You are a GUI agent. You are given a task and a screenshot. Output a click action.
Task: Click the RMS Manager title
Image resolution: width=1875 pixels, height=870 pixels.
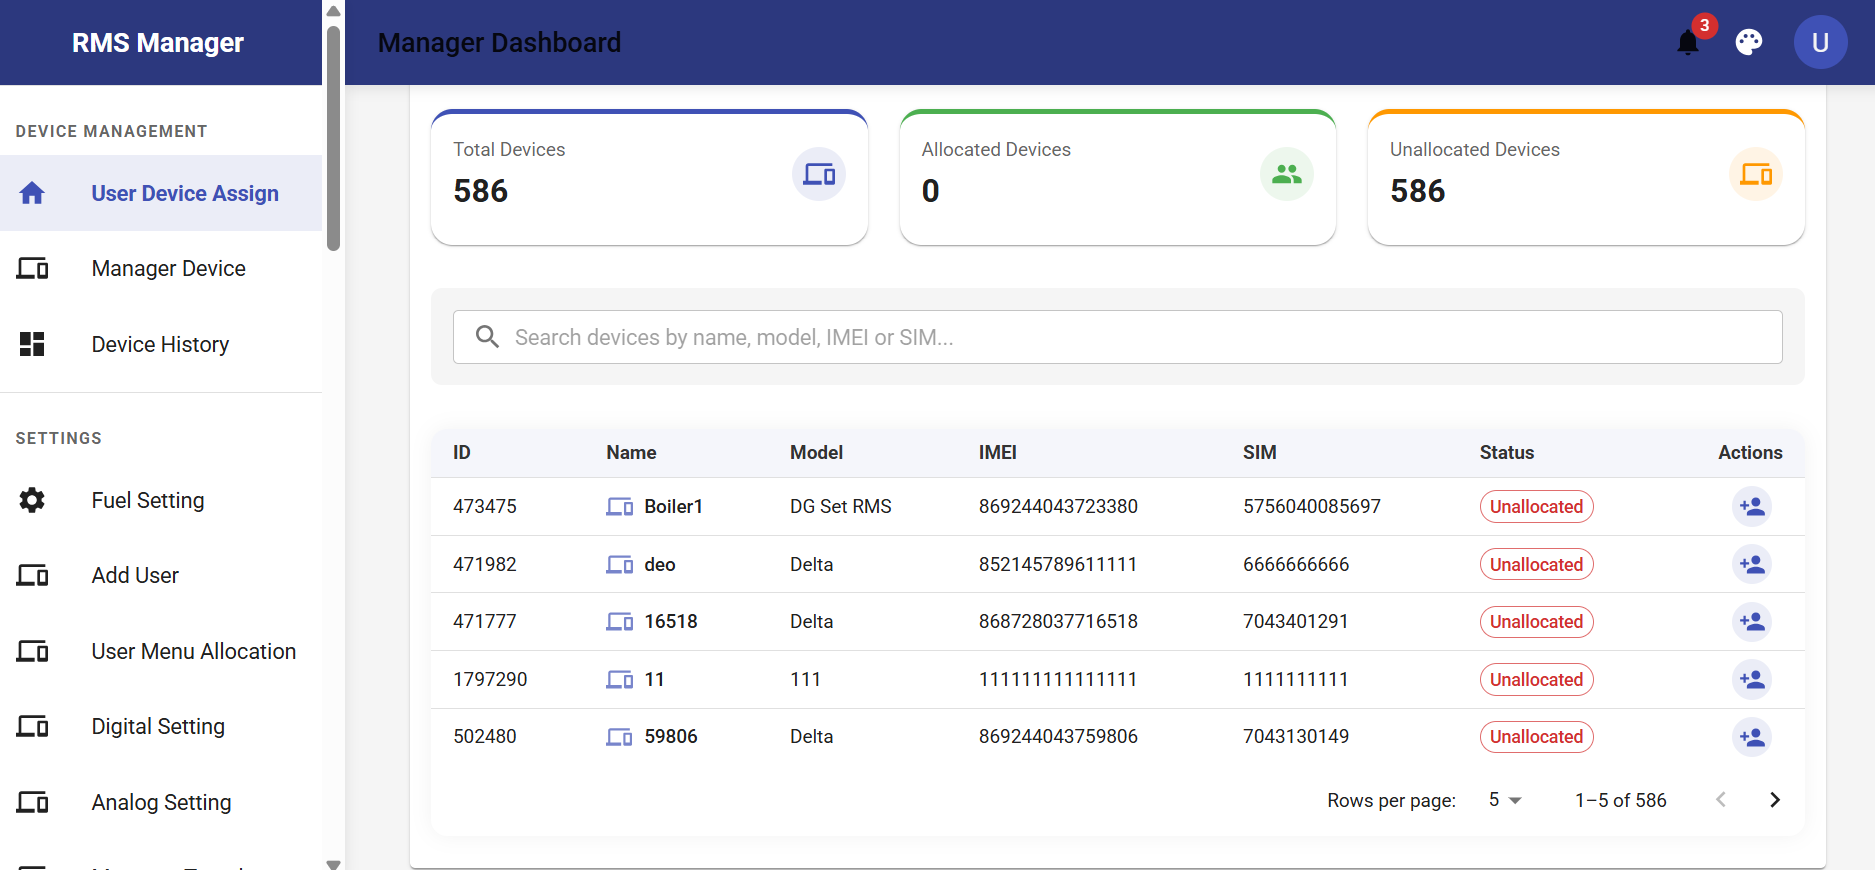158,43
